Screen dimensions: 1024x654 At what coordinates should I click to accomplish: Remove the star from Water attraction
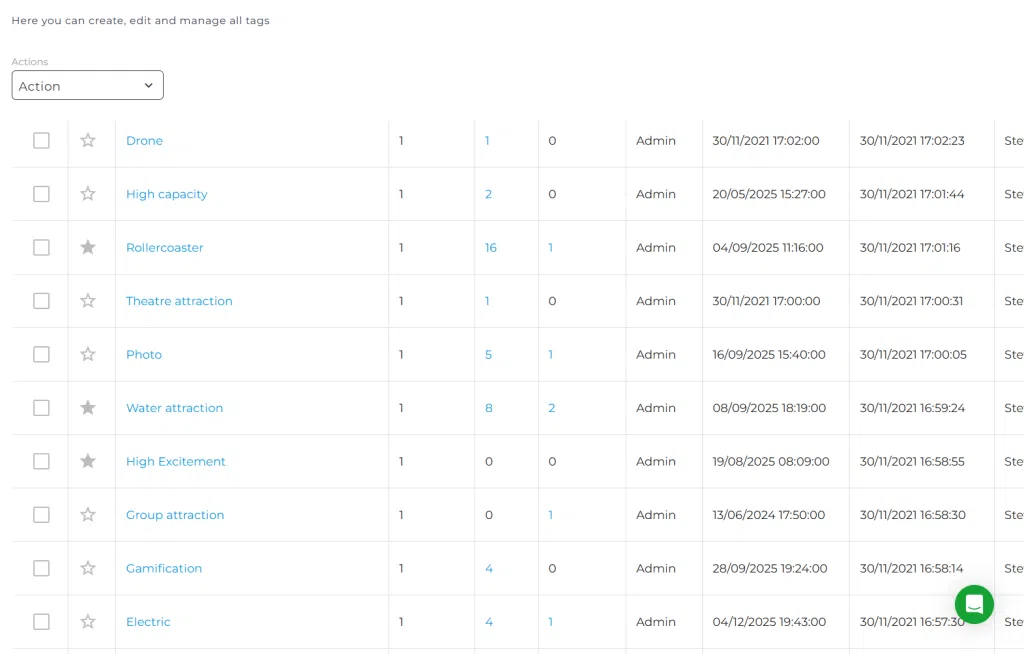click(88, 408)
